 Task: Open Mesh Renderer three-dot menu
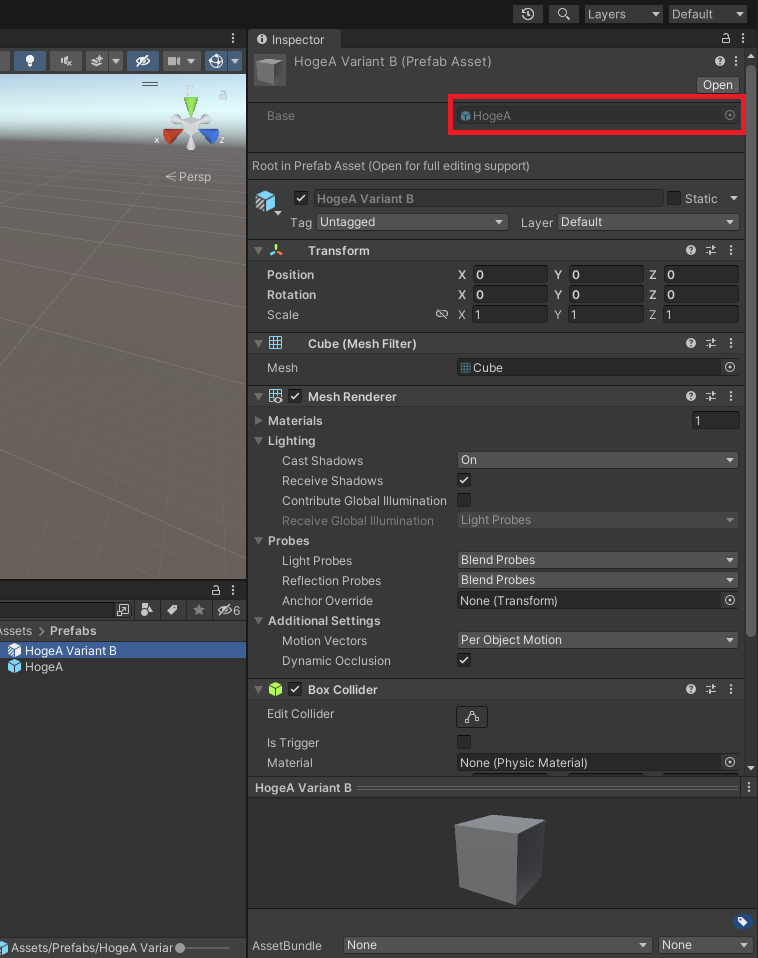(x=731, y=396)
